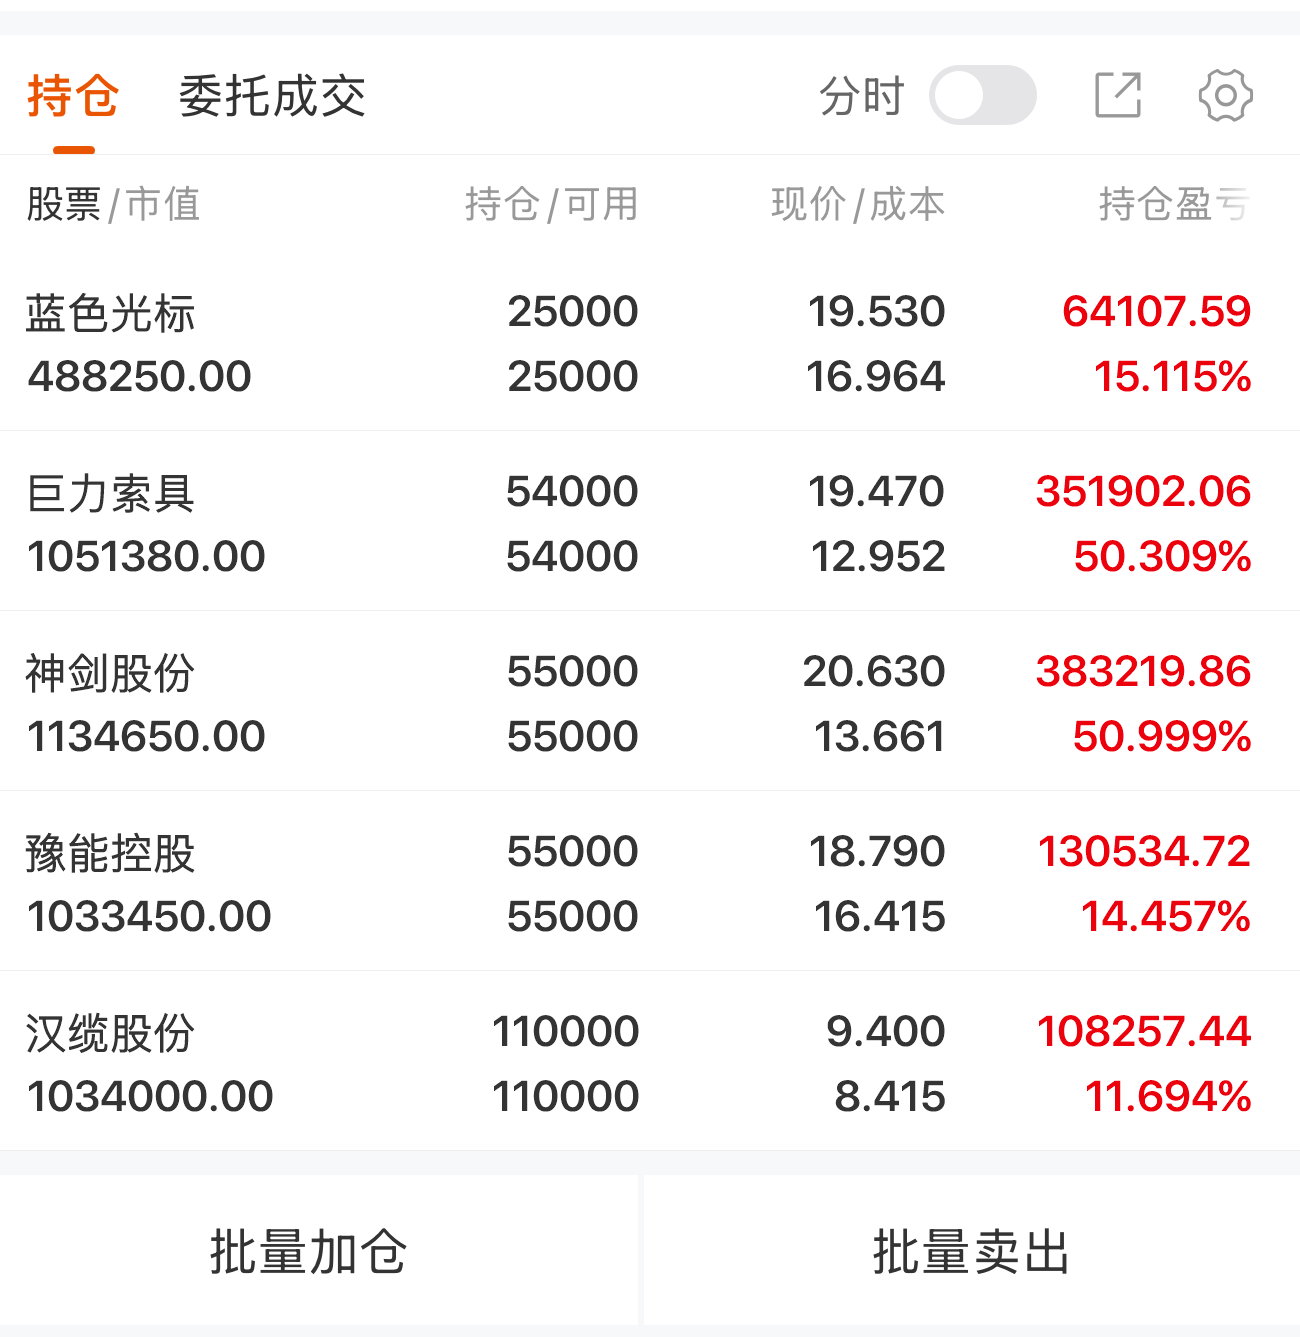Screen dimensions: 1300x1337
Task: Tap the 批量加仓 button
Action: pos(308,1252)
